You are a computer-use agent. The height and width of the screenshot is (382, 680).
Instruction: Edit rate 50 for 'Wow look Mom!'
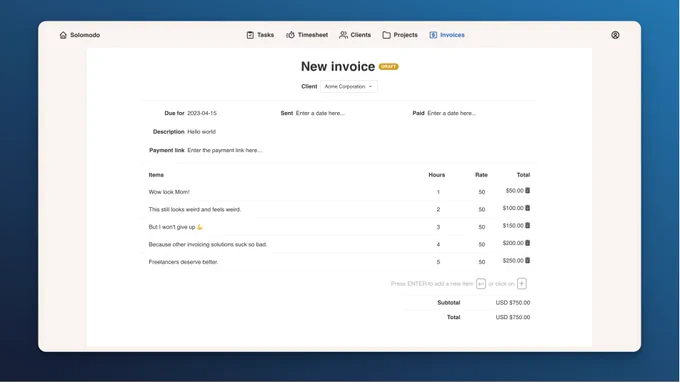(482, 192)
